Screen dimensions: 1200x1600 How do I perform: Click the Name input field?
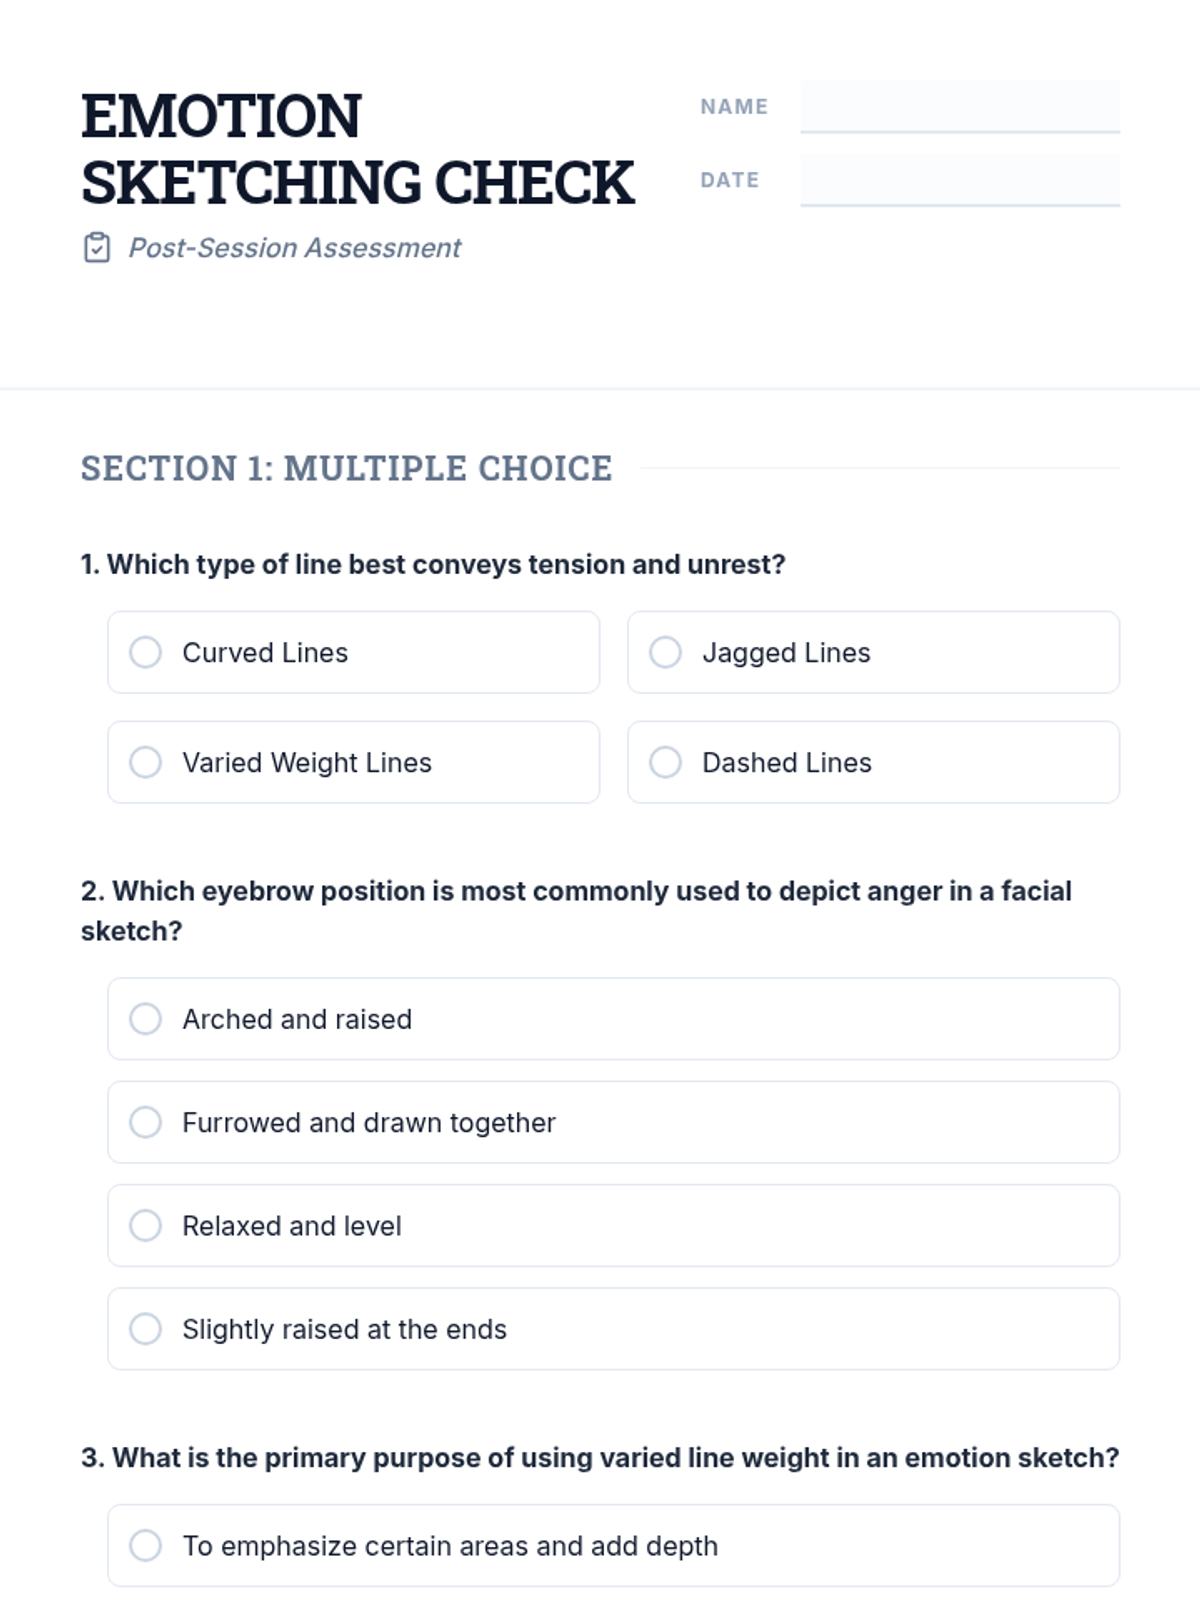pyautogui.click(x=959, y=106)
